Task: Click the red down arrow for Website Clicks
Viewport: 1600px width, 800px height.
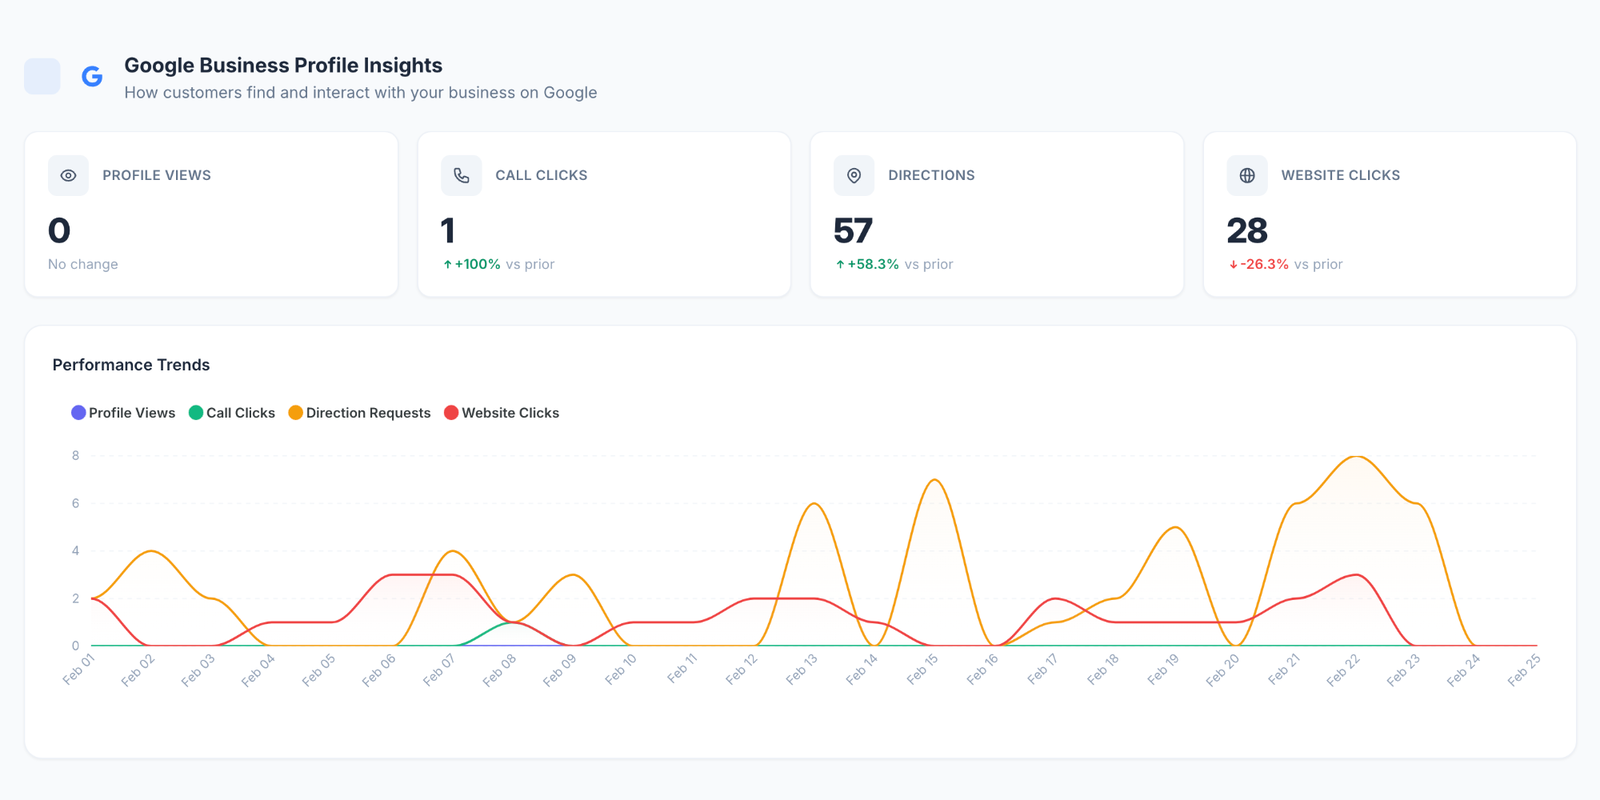Action: coord(1233,265)
